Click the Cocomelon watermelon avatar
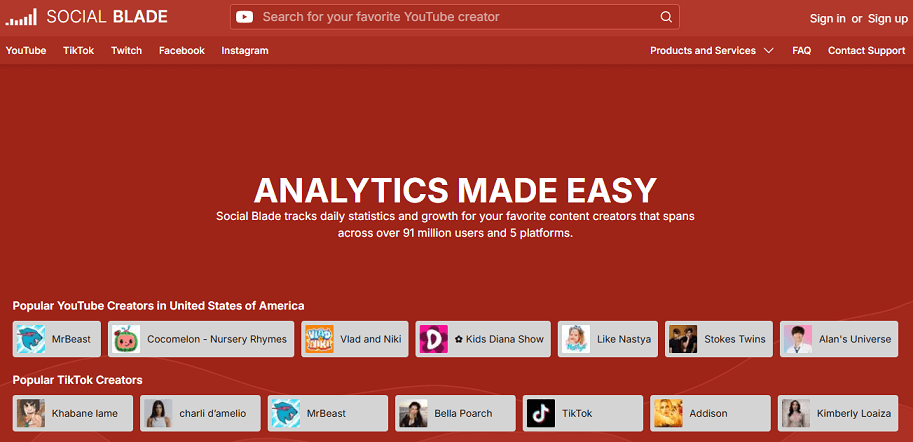 126,339
